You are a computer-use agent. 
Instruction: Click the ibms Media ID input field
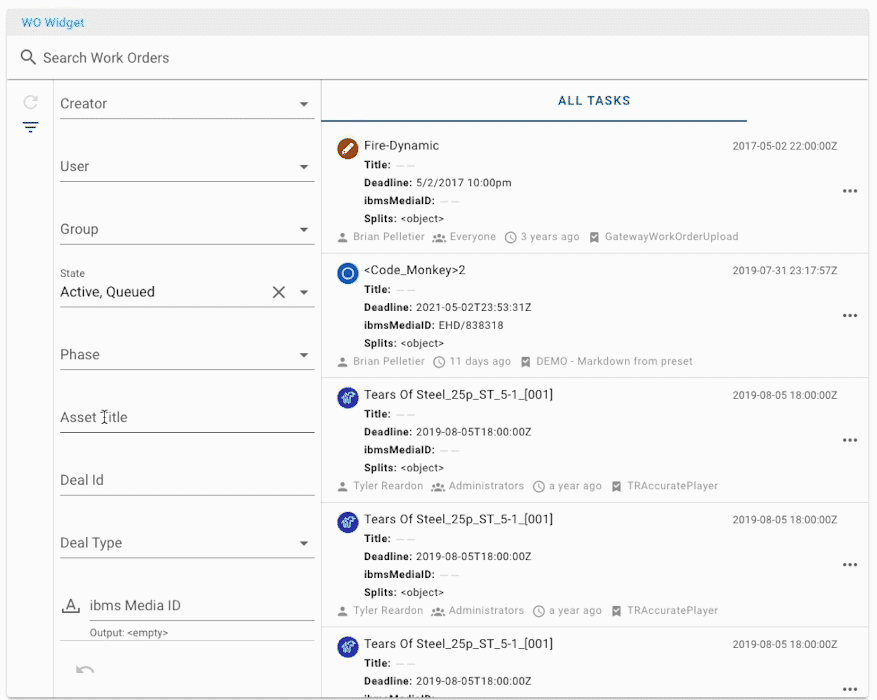(201, 606)
